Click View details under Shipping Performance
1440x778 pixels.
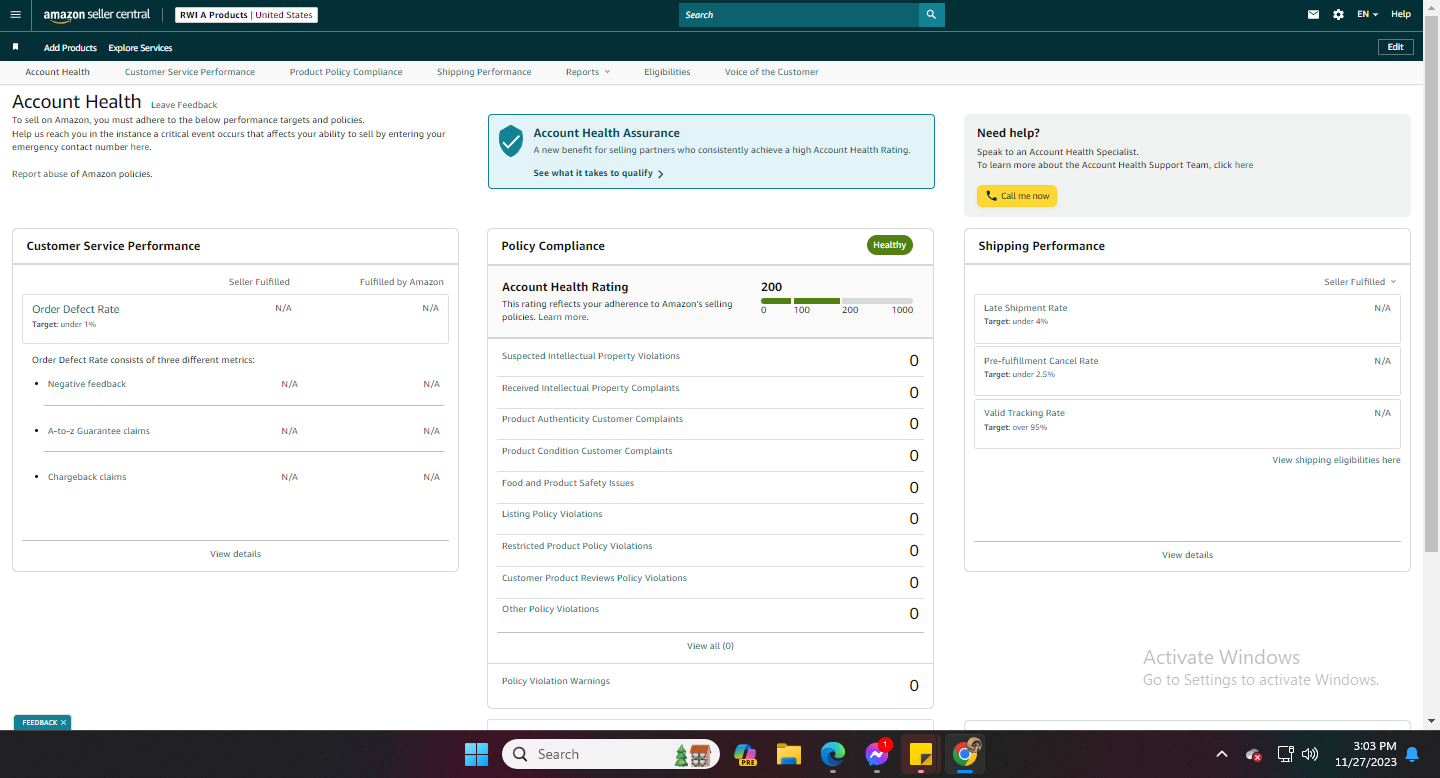coord(1187,555)
